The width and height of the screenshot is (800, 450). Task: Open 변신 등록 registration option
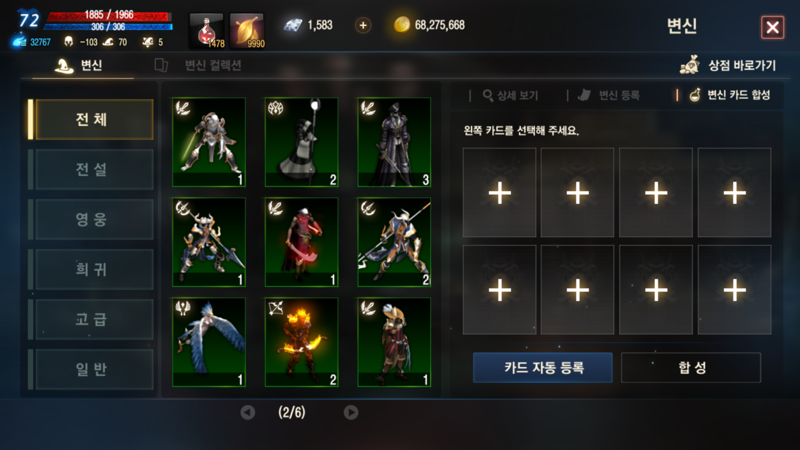pyautogui.click(x=609, y=95)
